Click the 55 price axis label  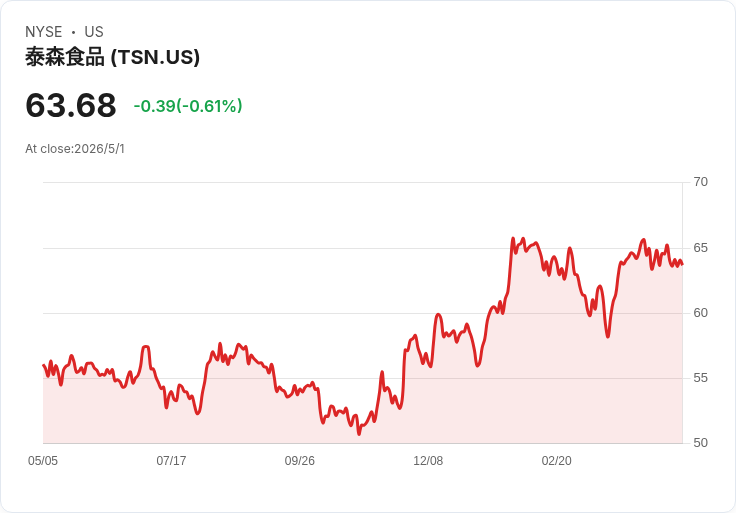point(701,378)
